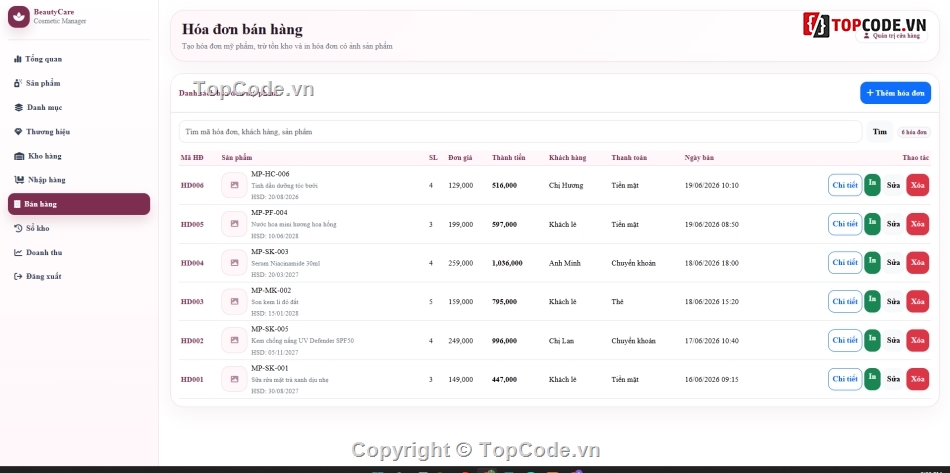Focus the invoice search input field

click(x=520, y=131)
